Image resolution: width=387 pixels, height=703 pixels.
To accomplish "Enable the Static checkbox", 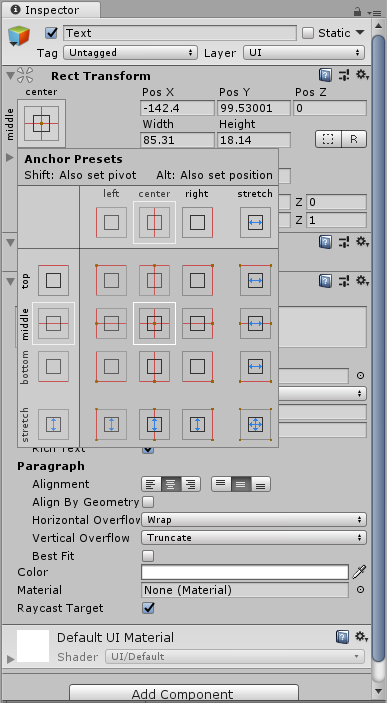I will coord(308,33).
